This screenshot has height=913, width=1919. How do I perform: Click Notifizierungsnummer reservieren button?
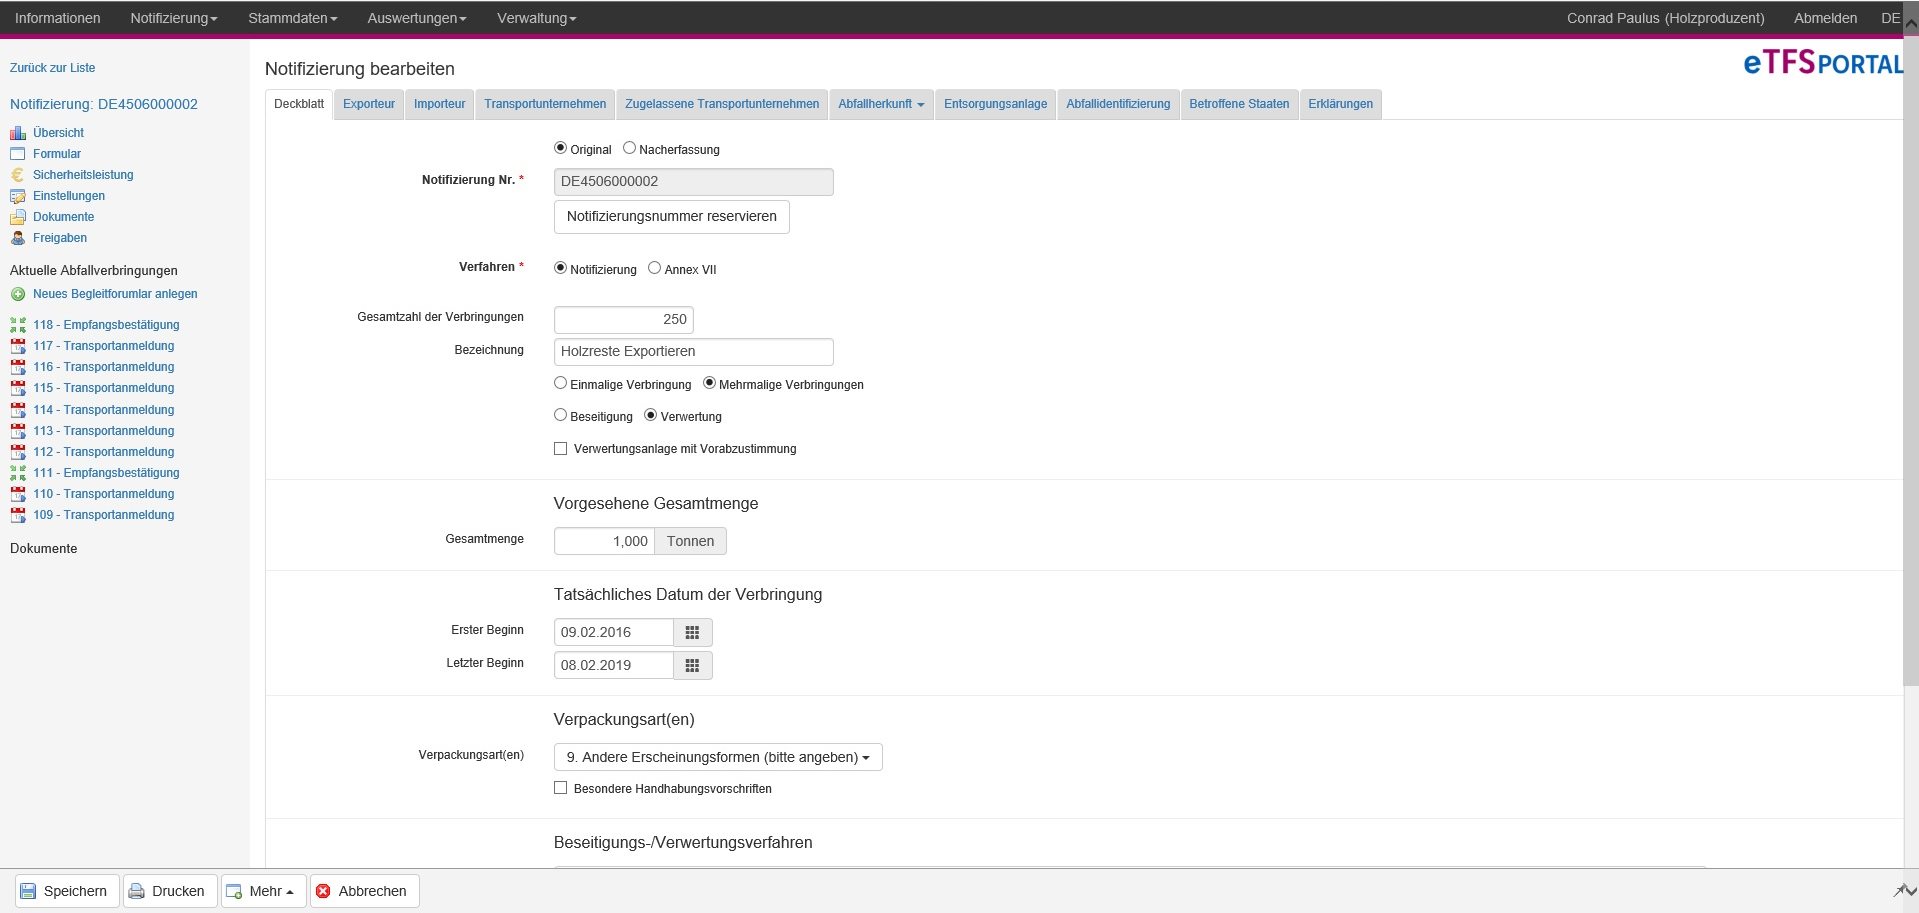point(672,216)
